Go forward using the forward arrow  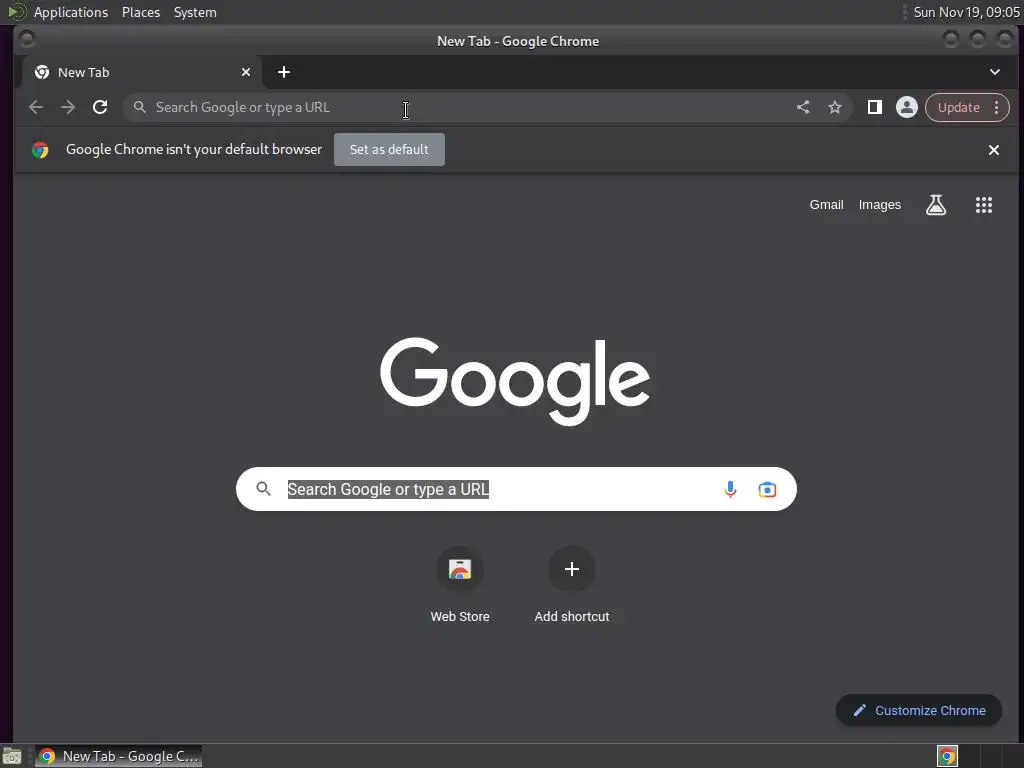click(x=68, y=107)
